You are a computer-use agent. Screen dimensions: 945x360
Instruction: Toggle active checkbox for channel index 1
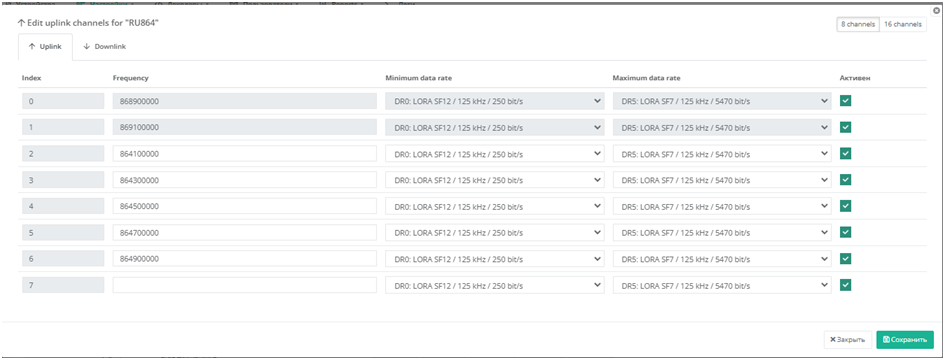click(846, 127)
